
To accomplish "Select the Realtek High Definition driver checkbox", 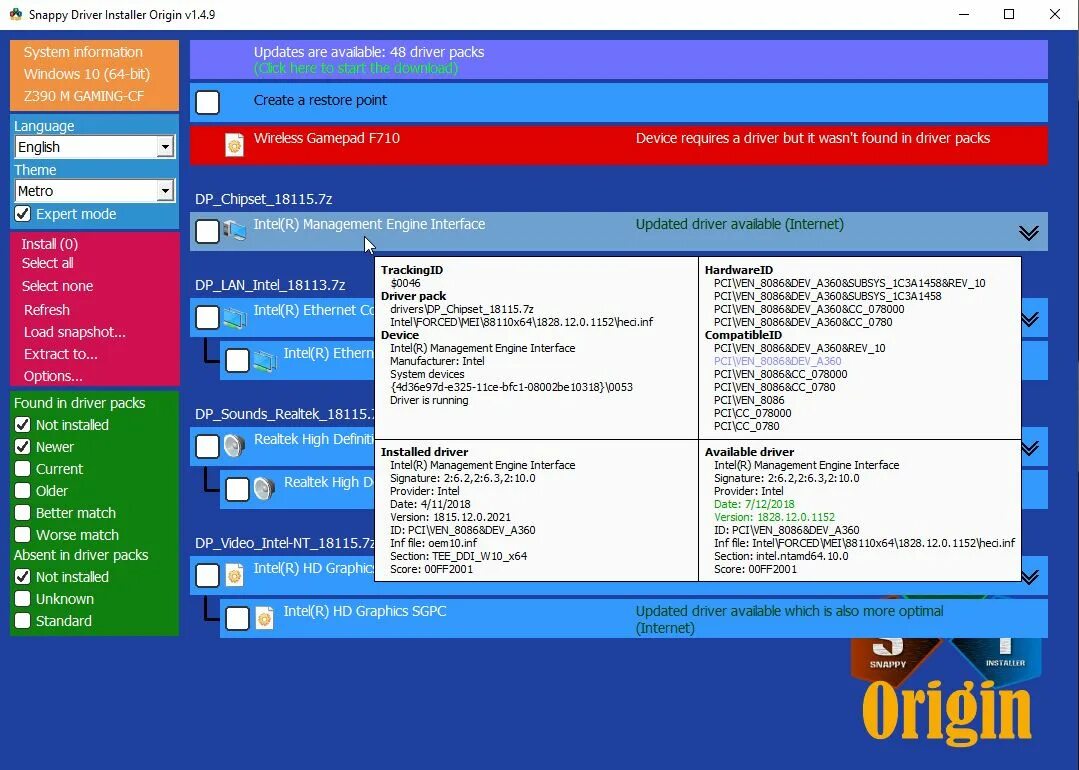I will (x=207, y=447).
